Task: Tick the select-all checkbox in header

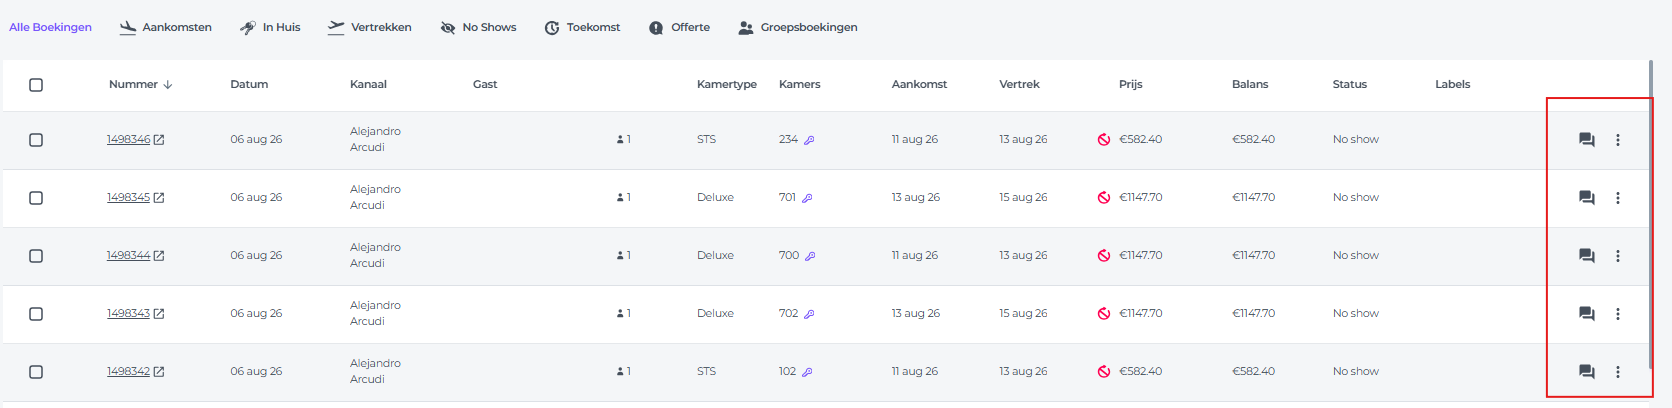Action: [x=36, y=85]
